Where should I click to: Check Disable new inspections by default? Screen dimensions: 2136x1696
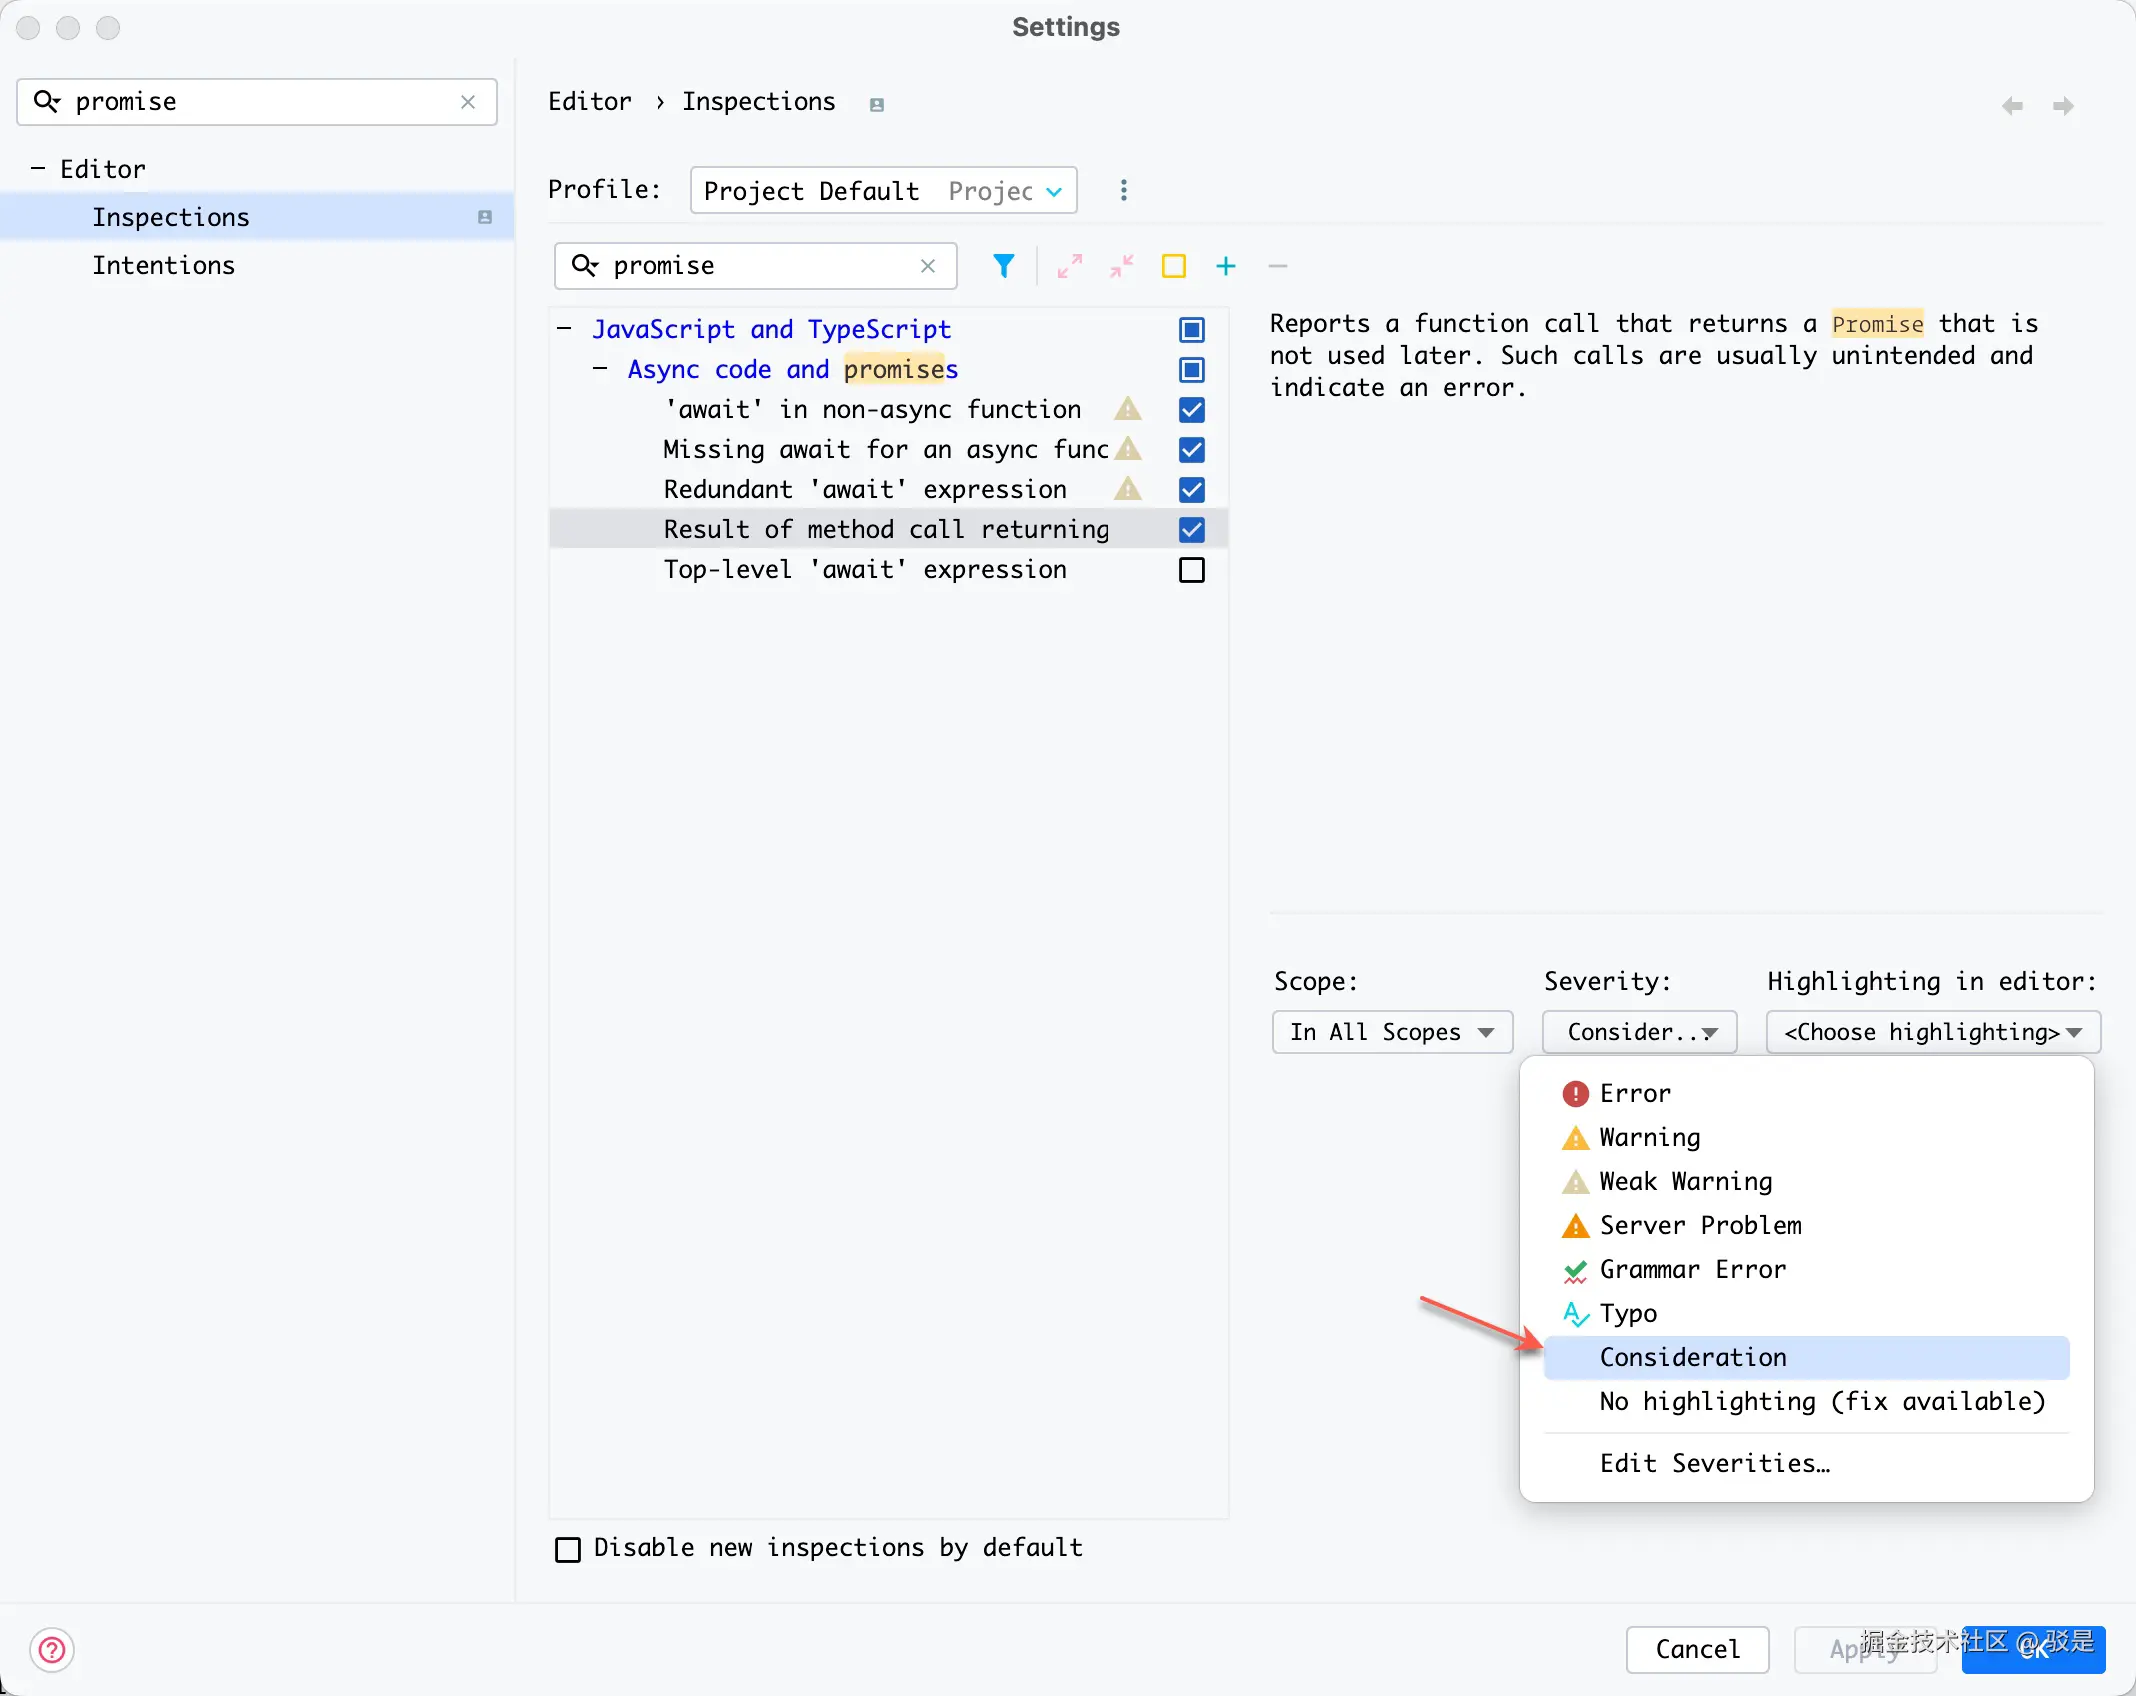[568, 1549]
